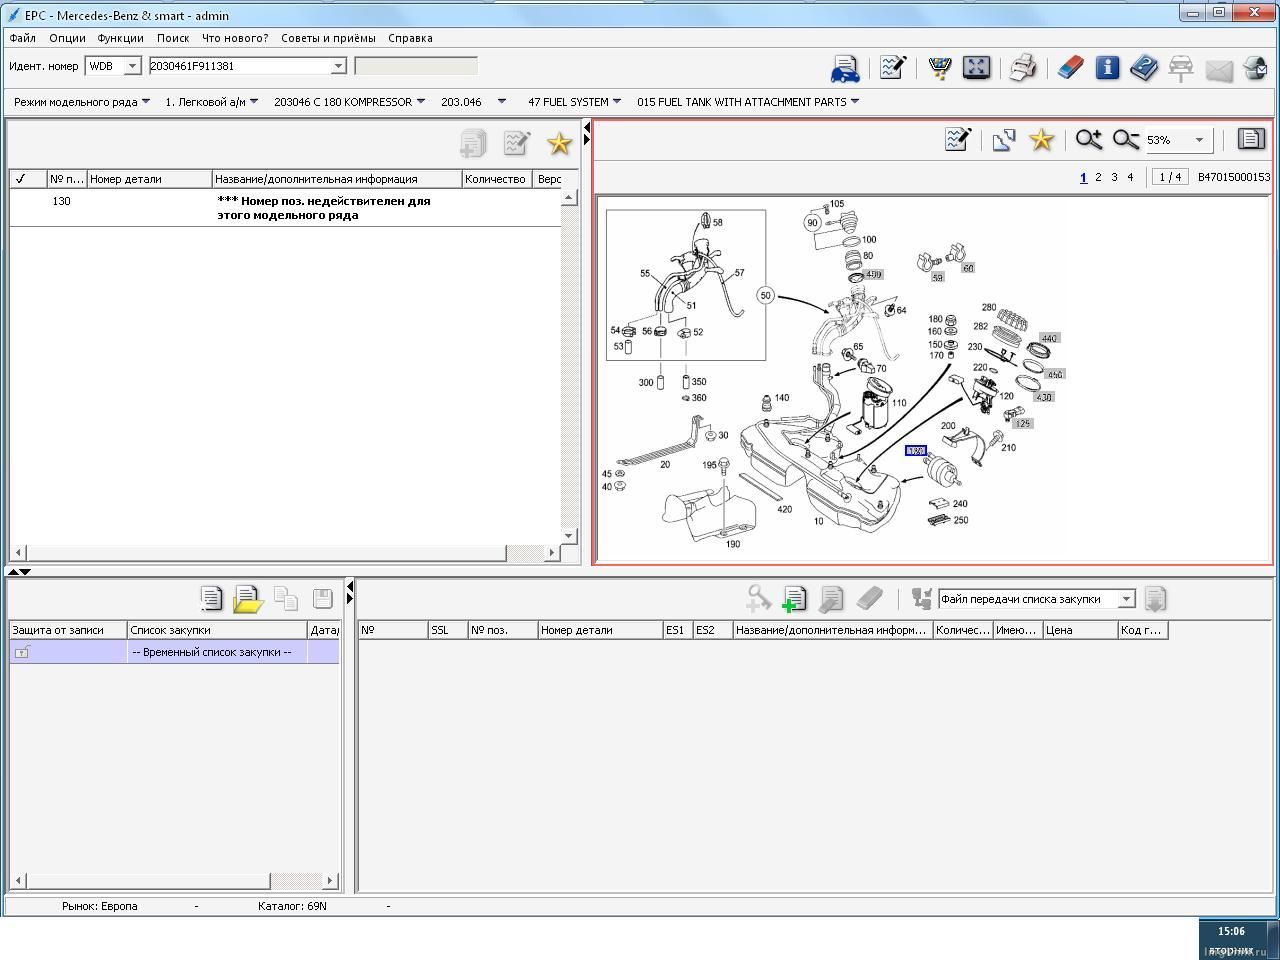
Task: Go to diagram page 2
Action: pos(1098,177)
